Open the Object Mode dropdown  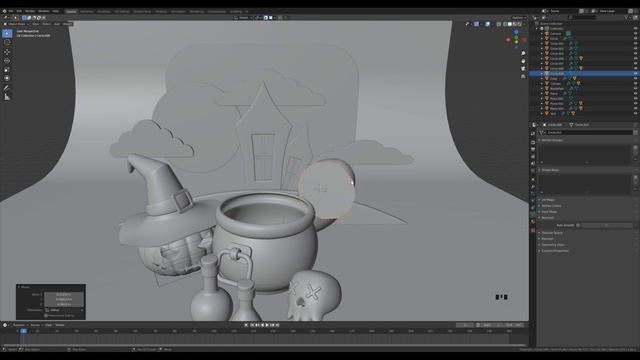click(x=16, y=24)
